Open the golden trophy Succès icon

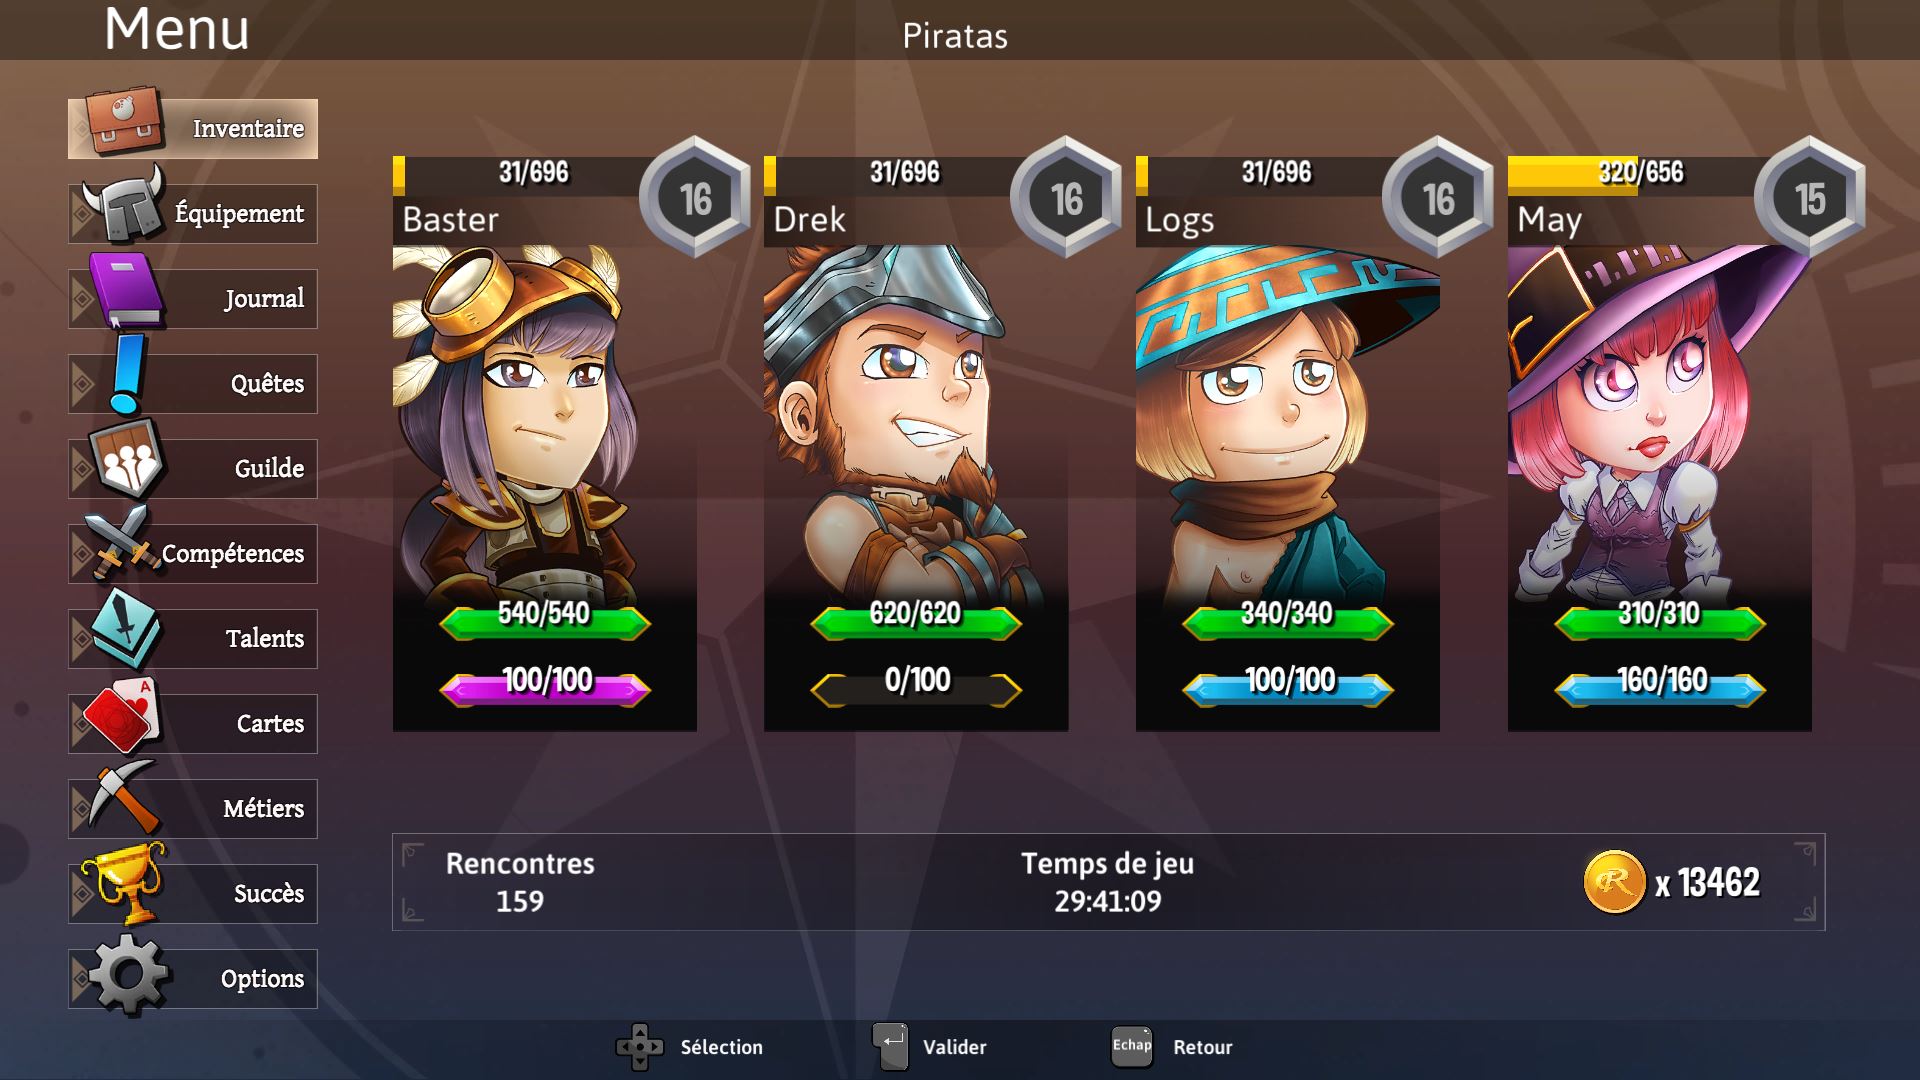tap(124, 883)
